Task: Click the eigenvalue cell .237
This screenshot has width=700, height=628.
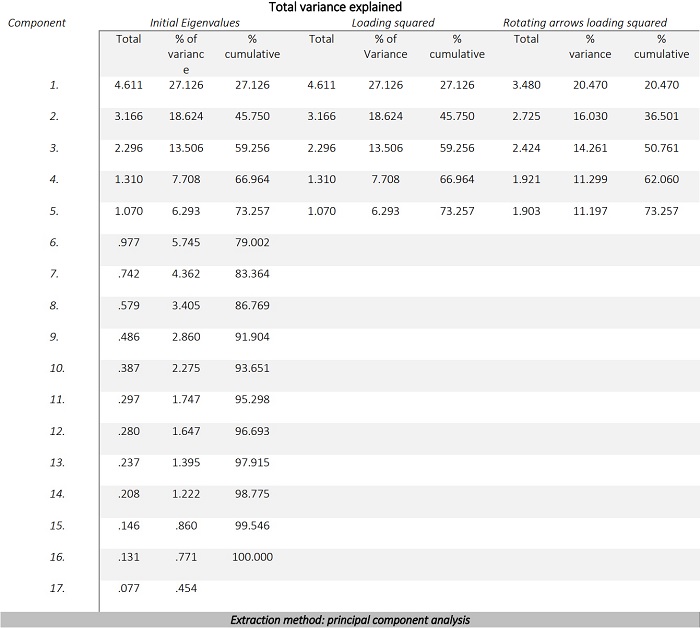Action: tap(128, 463)
